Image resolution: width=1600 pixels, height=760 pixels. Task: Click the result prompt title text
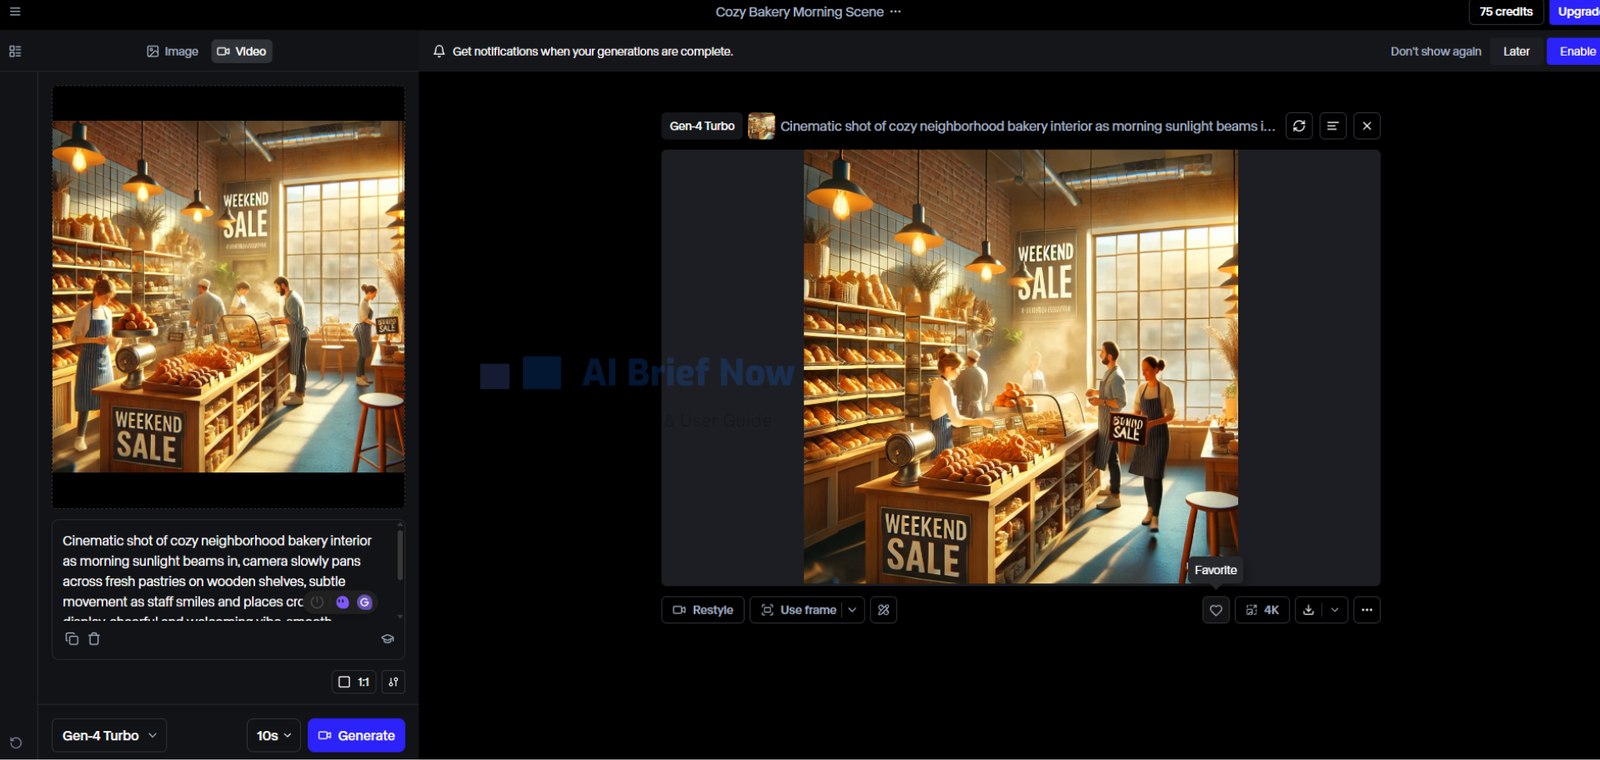pos(1028,126)
